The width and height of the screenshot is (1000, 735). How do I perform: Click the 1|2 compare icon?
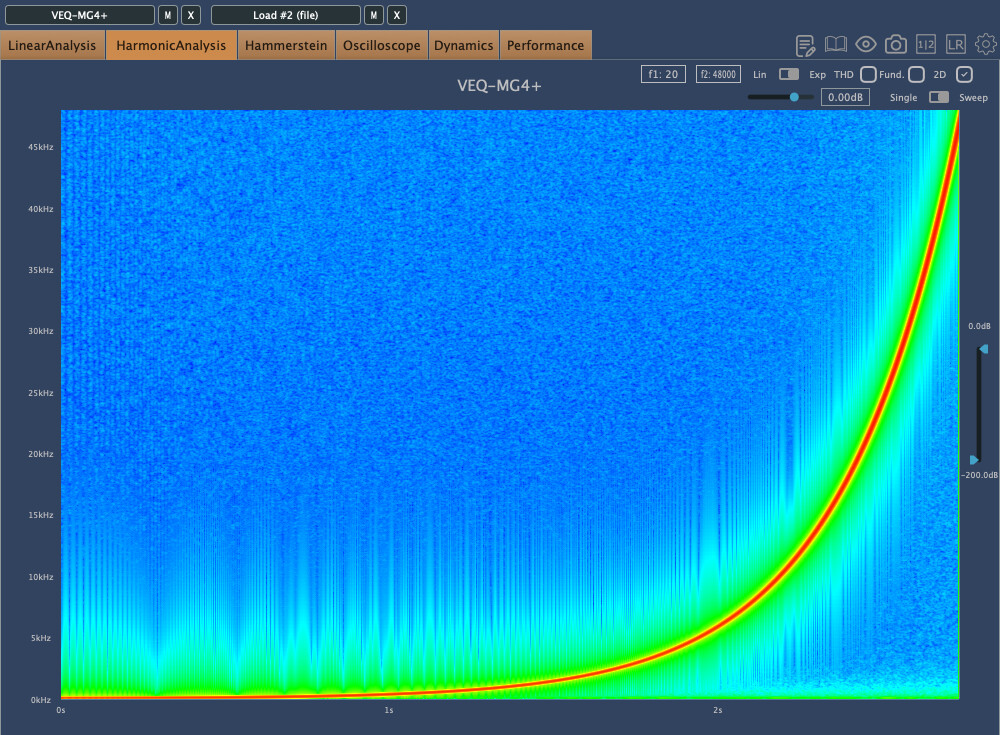click(926, 45)
